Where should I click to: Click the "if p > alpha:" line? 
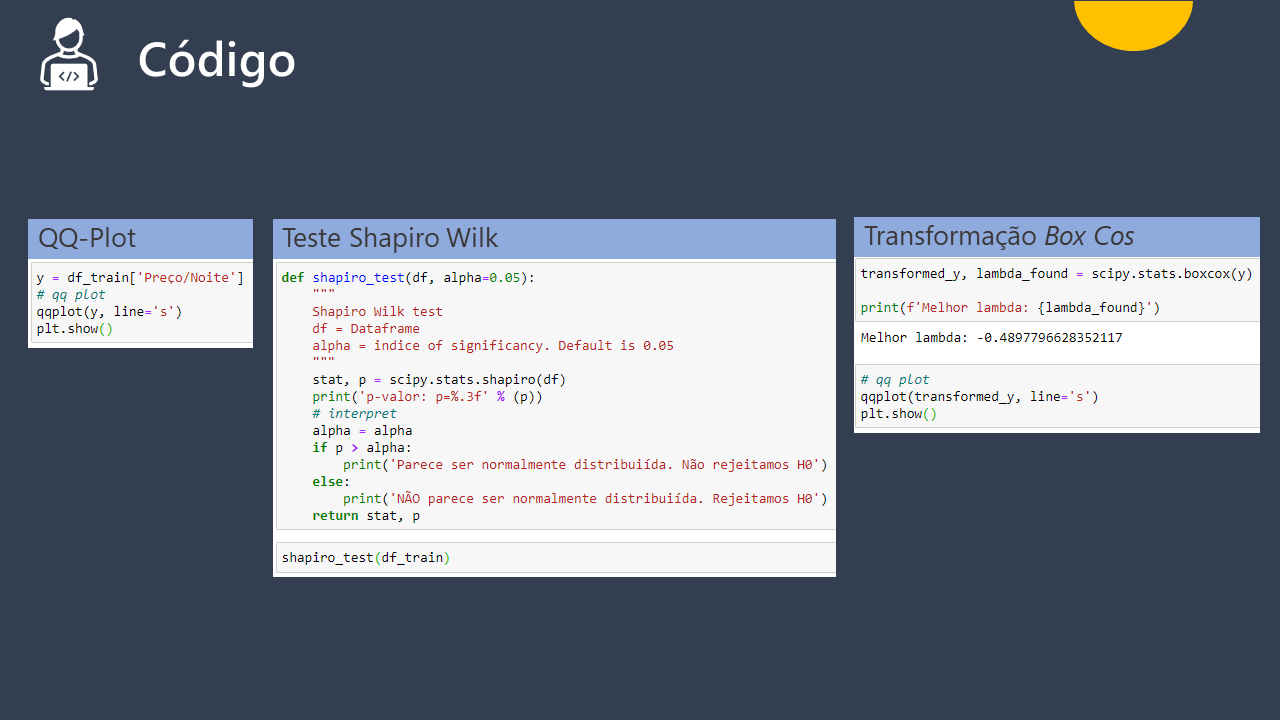pyautogui.click(x=362, y=448)
